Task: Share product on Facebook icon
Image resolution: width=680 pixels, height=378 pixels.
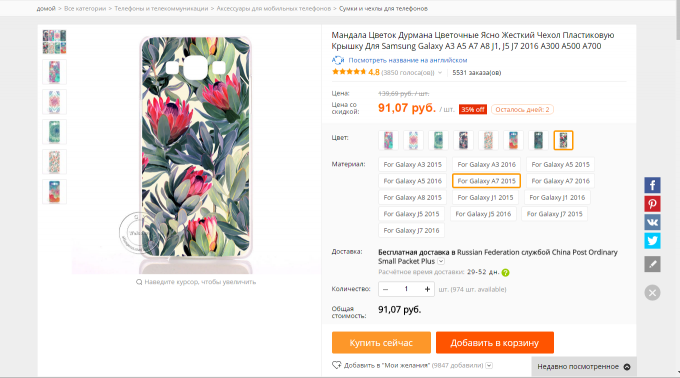Action: click(652, 185)
